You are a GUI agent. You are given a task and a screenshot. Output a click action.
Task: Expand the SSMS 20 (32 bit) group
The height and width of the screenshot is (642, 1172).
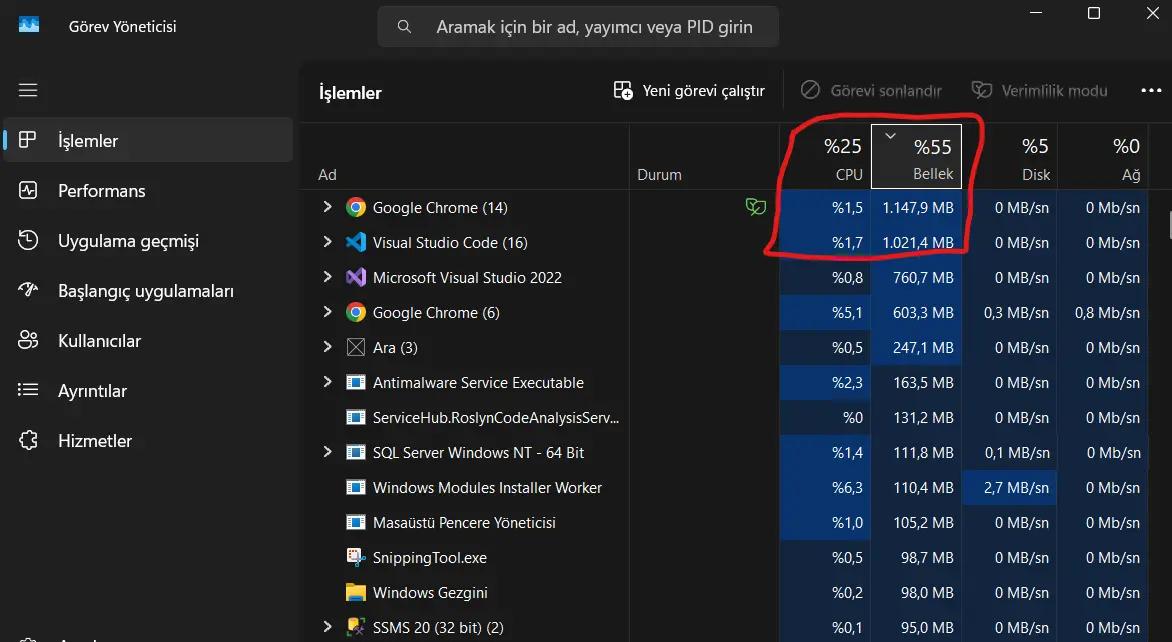(x=327, y=626)
